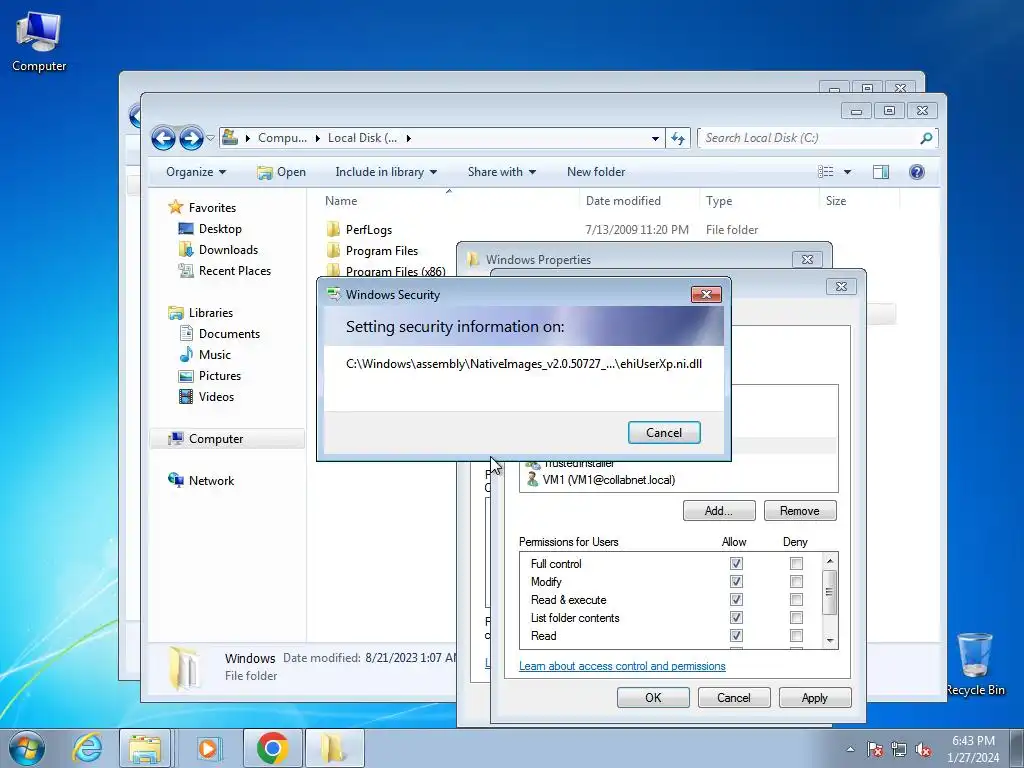Select Computer in the navigation pane
Image resolution: width=1024 pixels, height=768 pixels.
tap(216, 439)
